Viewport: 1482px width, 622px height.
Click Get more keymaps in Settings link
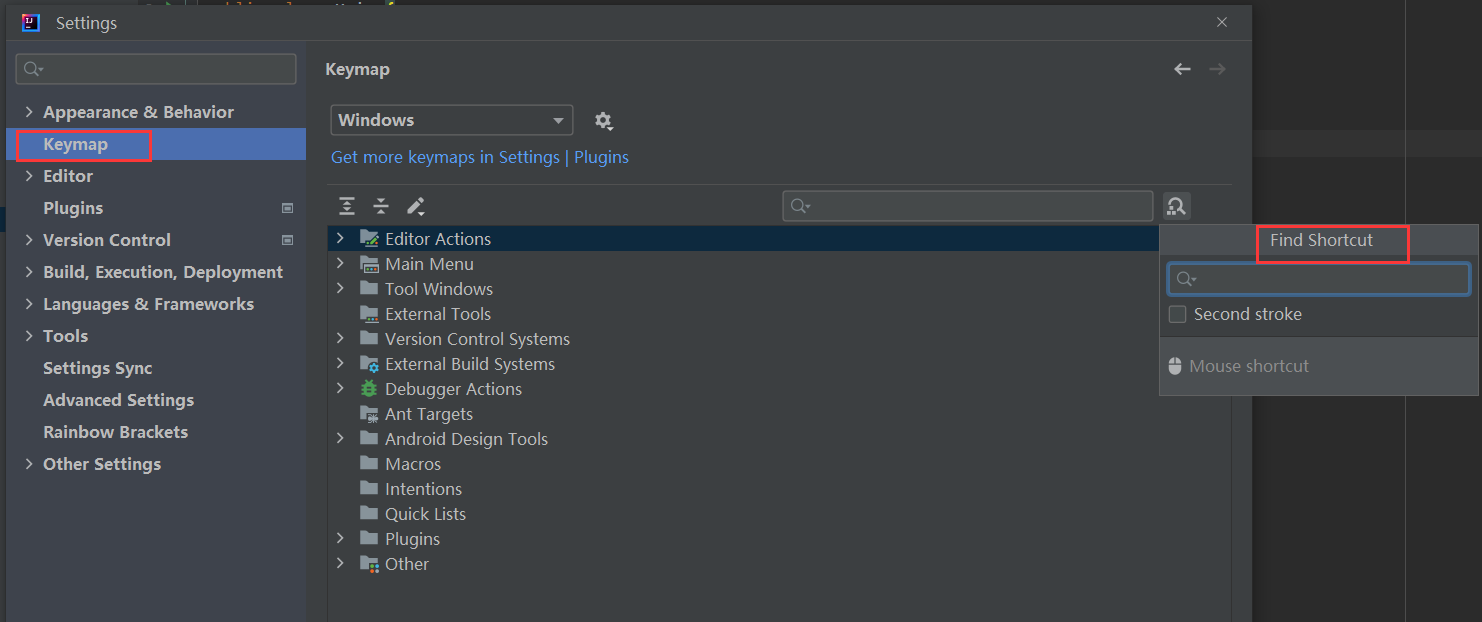click(445, 157)
